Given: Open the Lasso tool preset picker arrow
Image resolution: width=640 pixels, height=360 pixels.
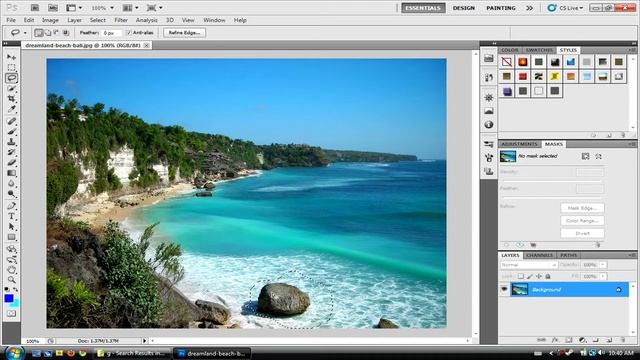Looking at the screenshot, I should pos(25,33).
